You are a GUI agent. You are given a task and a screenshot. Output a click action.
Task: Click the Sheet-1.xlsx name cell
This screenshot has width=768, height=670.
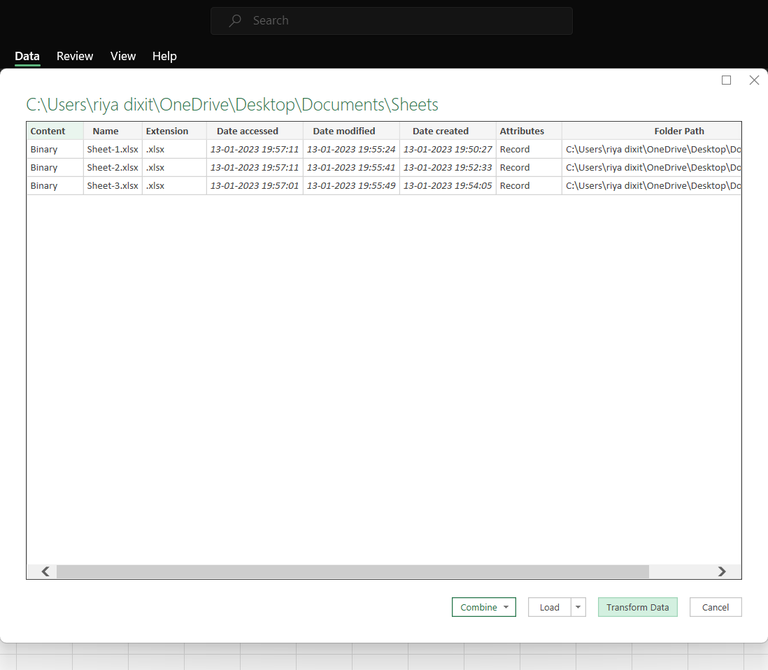click(x=113, y=149)
